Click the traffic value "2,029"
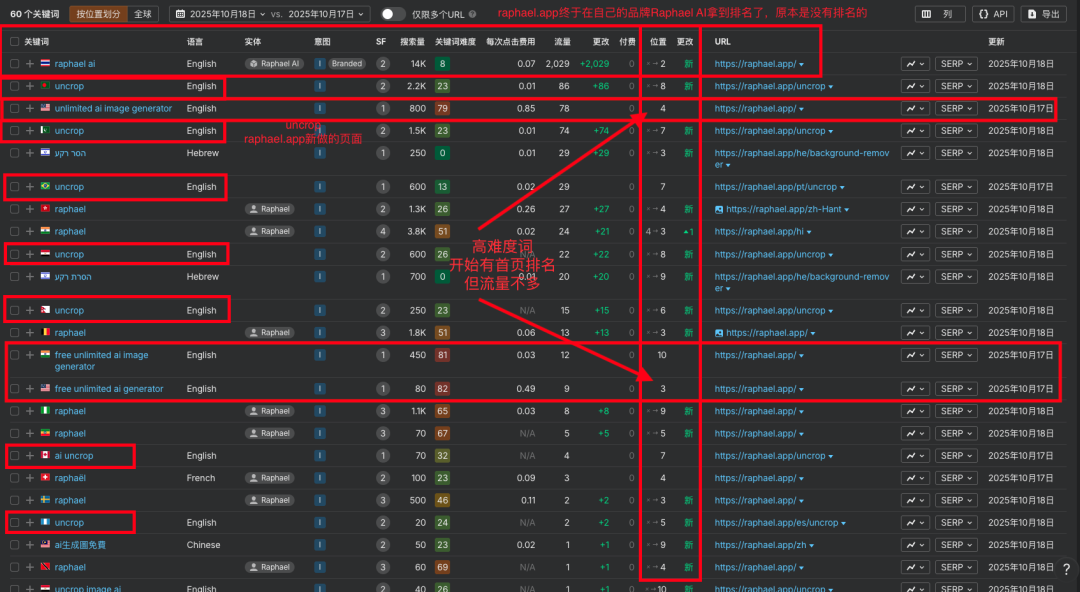The width and height of the screenshot is (1080, 592). 557,63
